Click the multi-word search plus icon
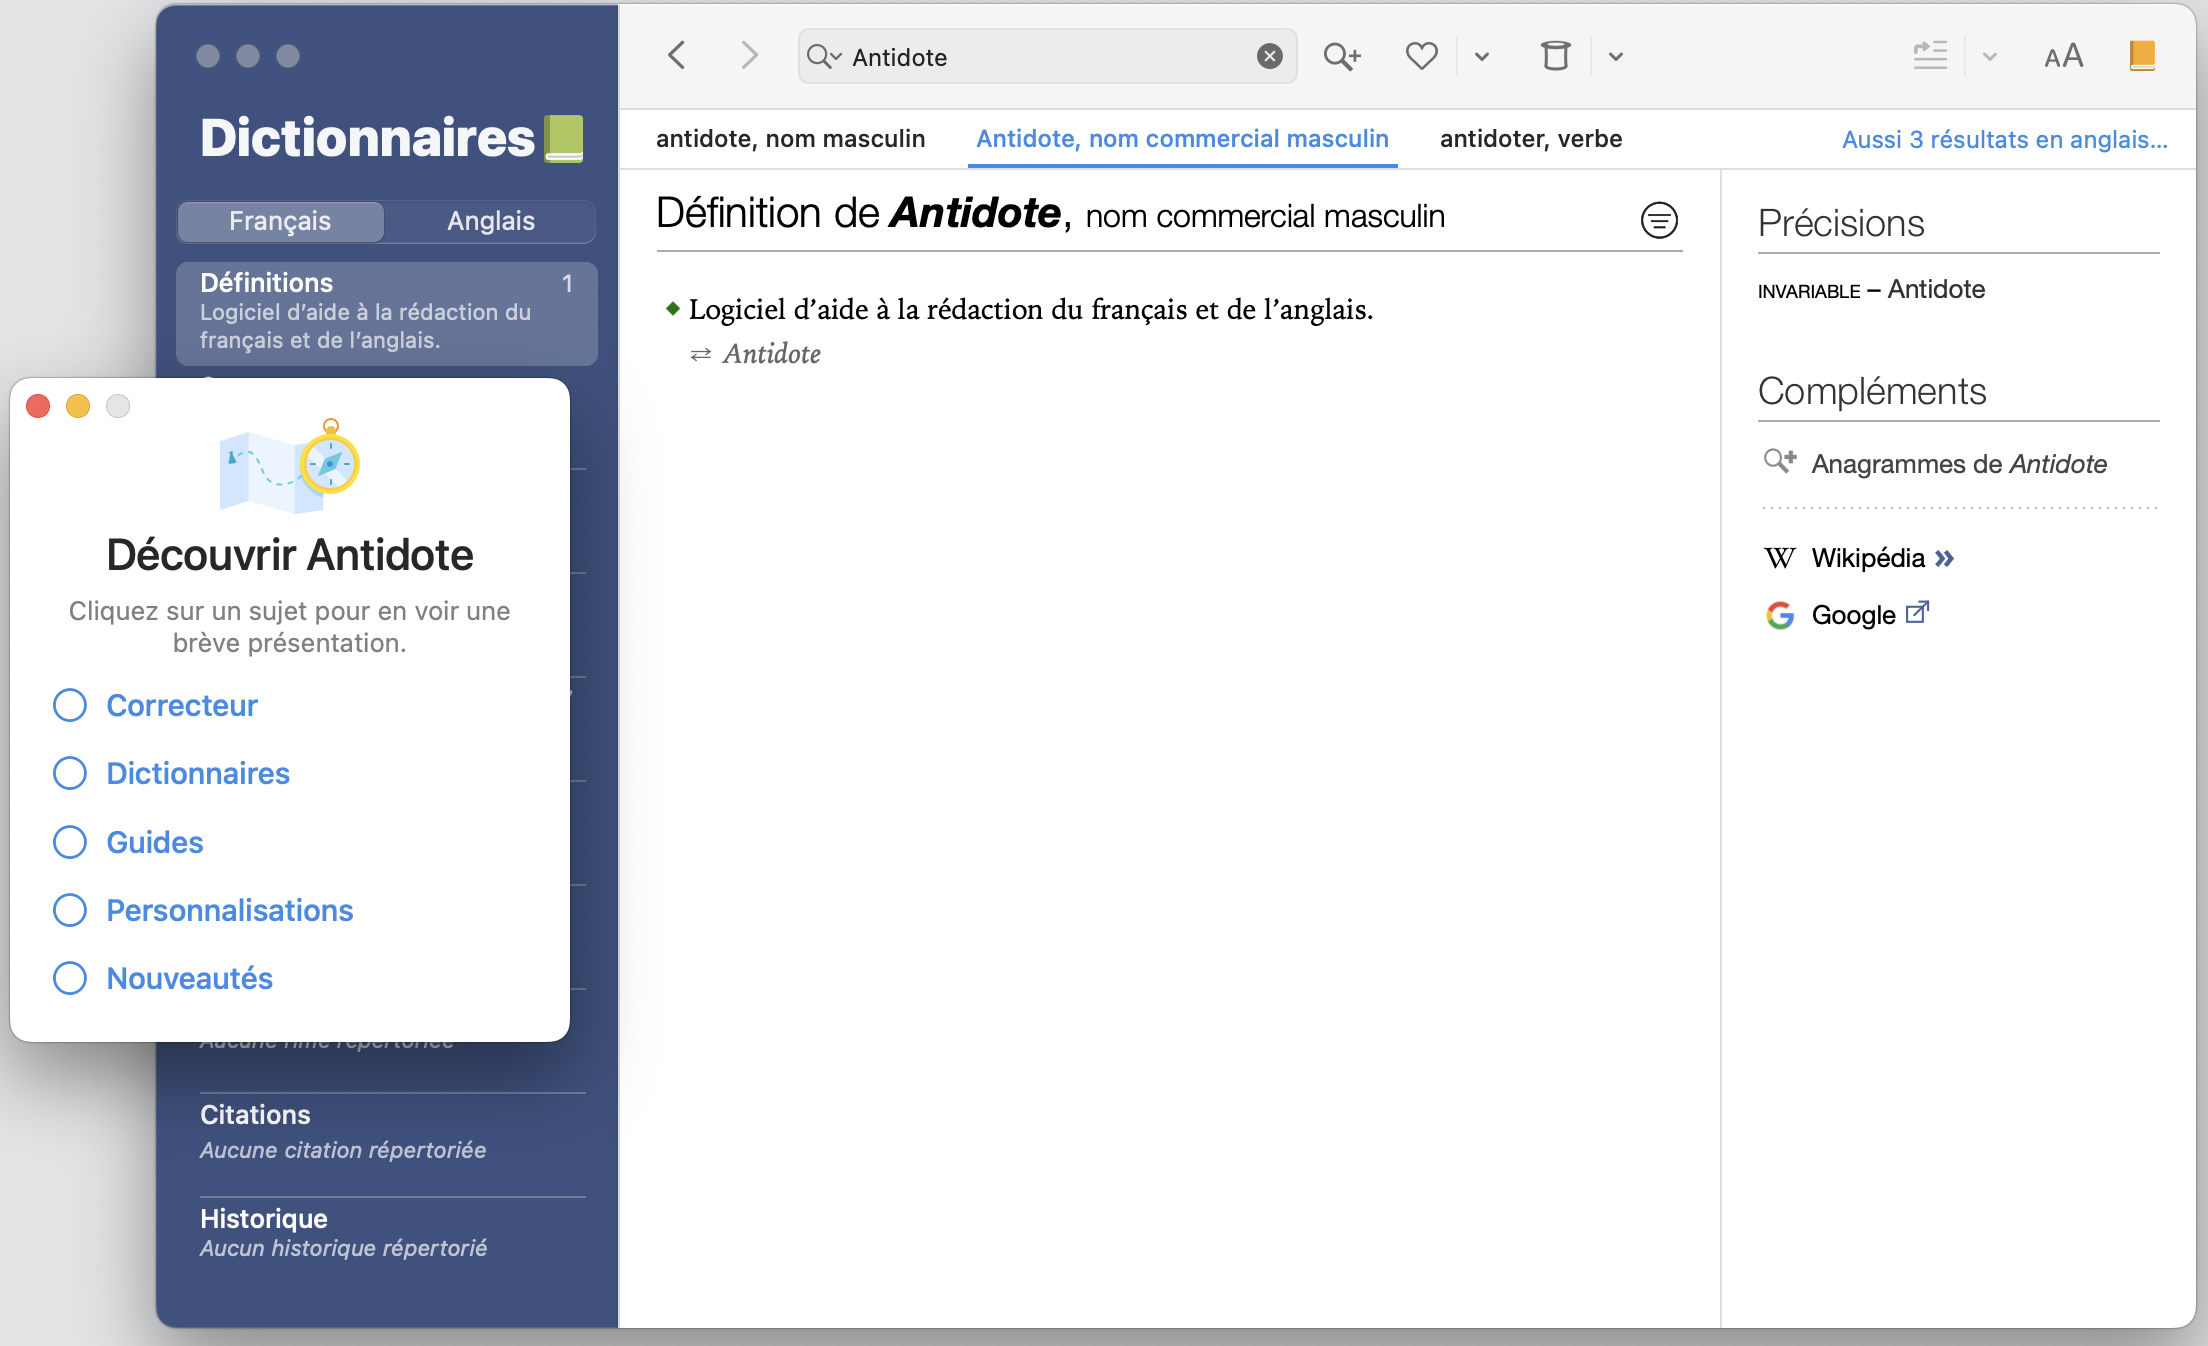Screen dimensions: 2208x1346 point(1341,56)
